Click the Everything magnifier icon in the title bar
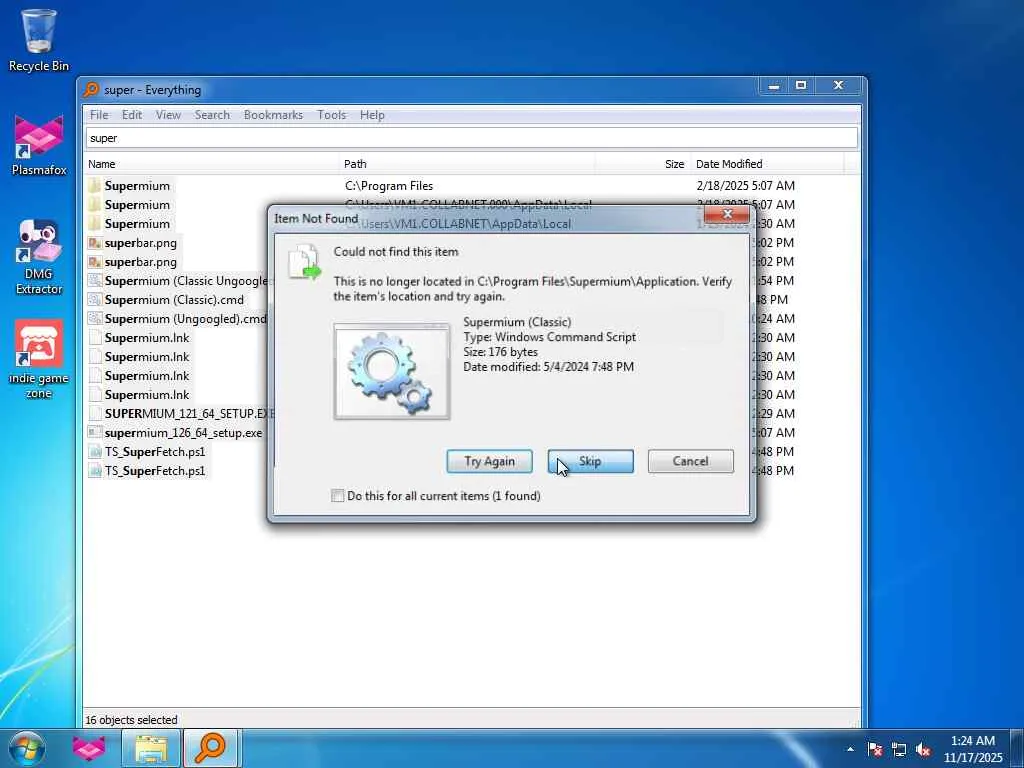The image size is (1024, 768). [91, 89]
